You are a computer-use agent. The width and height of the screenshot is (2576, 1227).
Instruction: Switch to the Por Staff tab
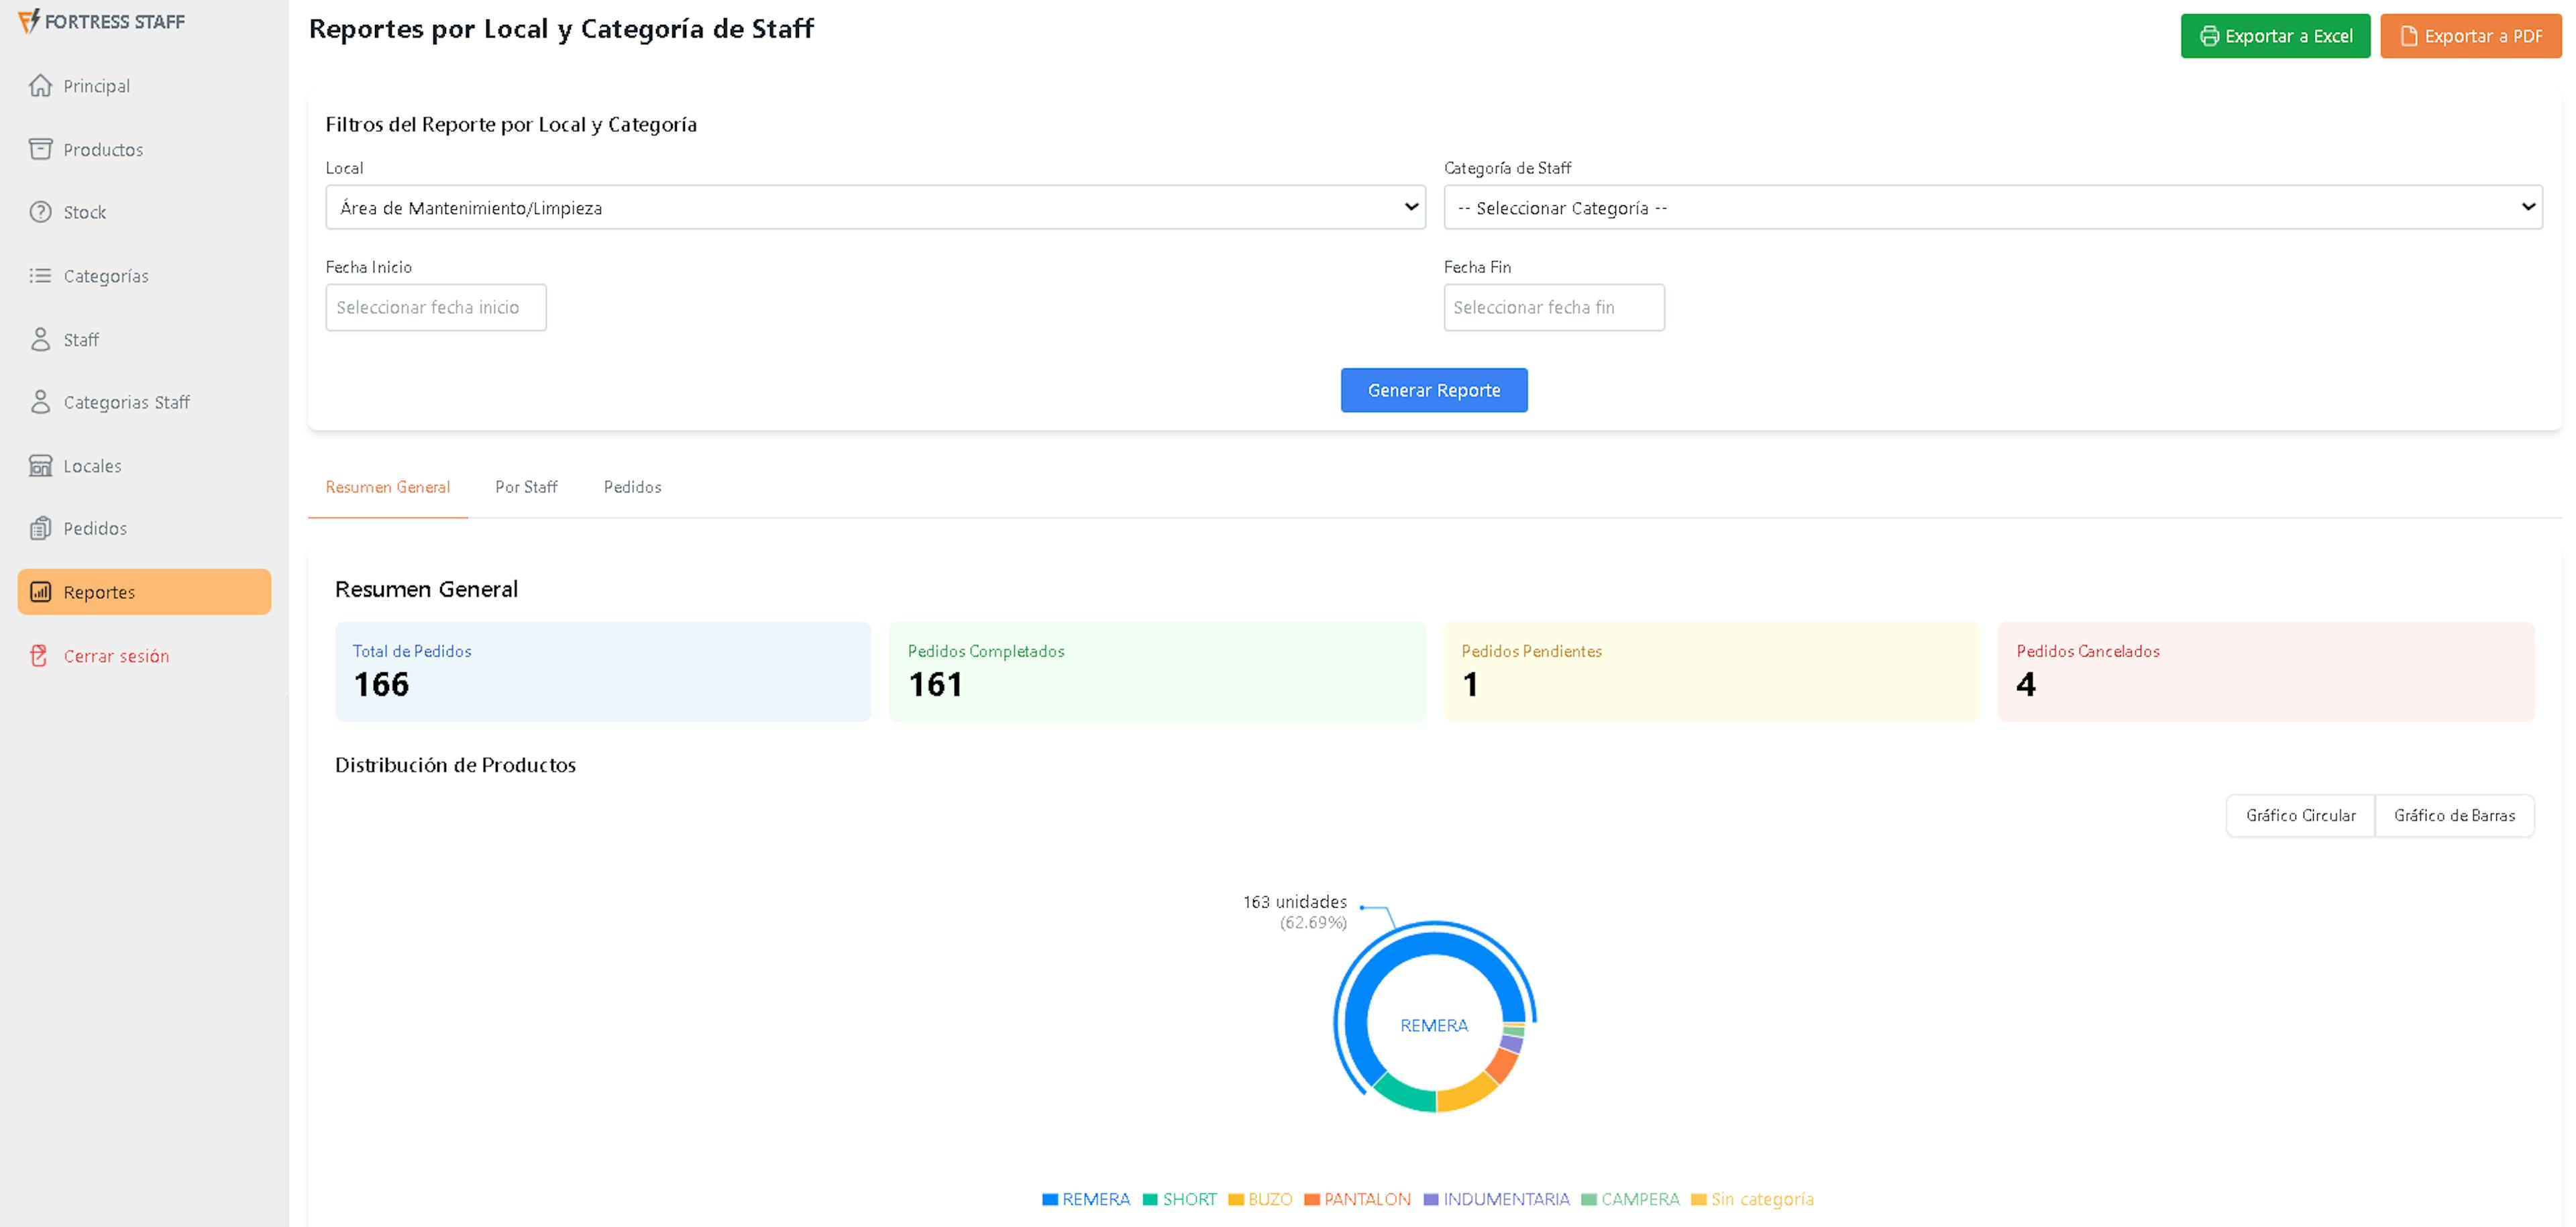[x=526, y=487]
